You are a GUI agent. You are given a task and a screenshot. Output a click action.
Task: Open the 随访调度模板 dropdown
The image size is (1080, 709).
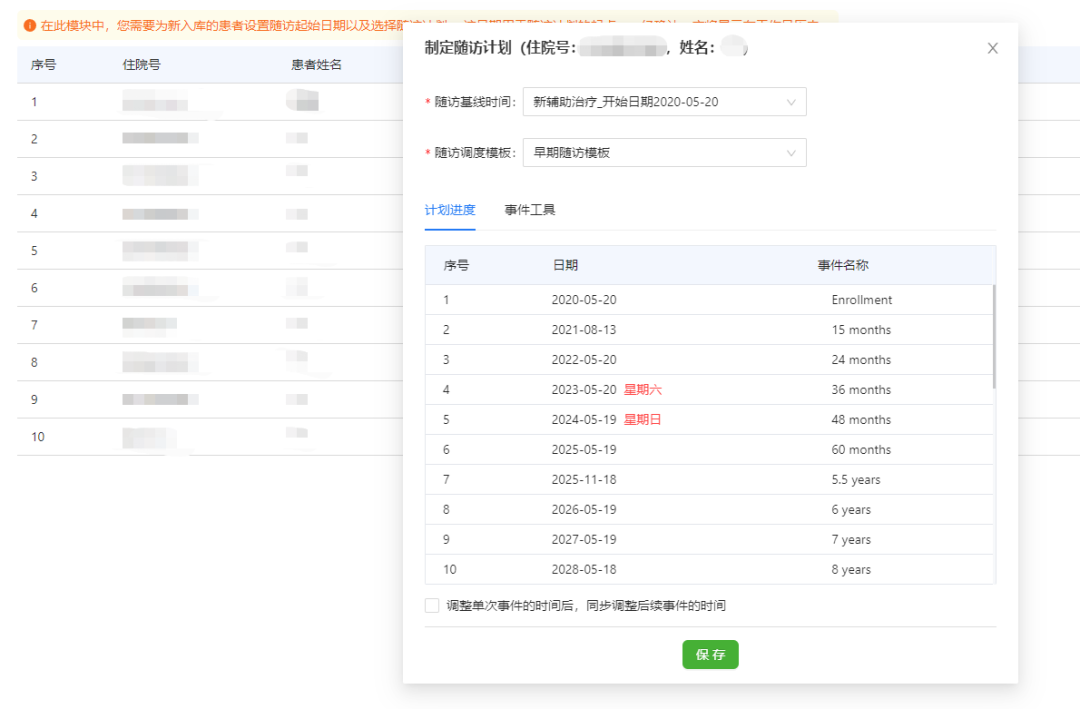pyautogui.click(x=664, y=153)
